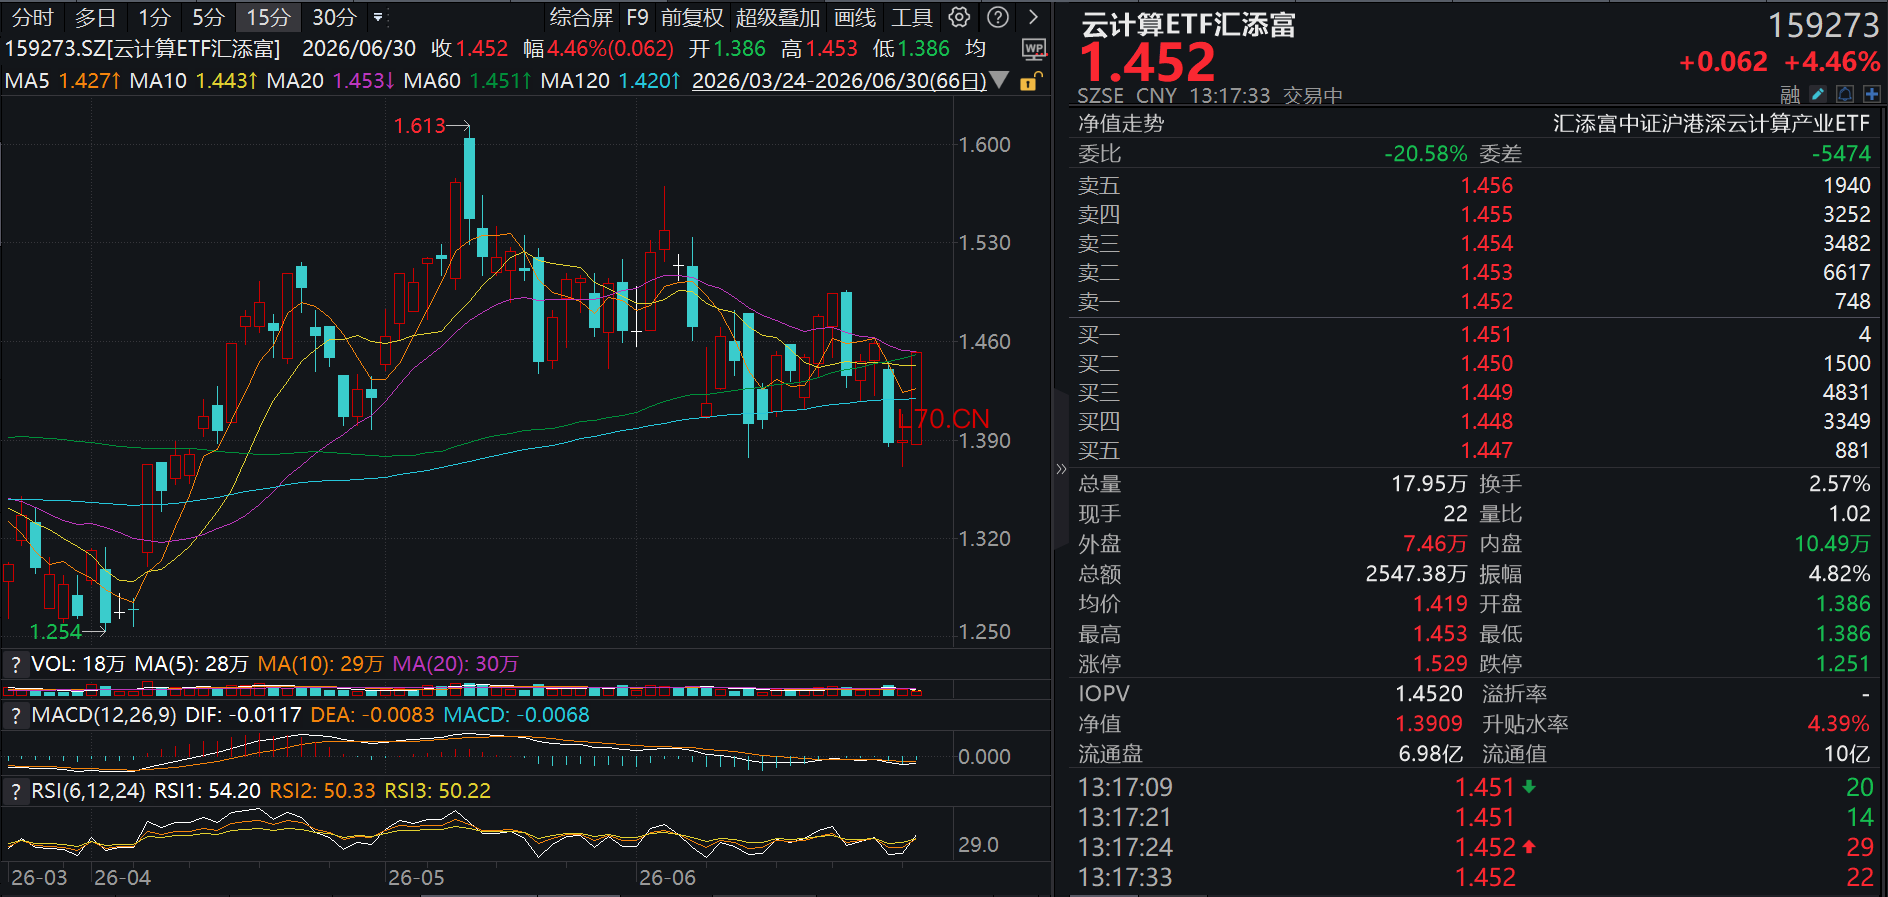Switch to the 分时 intraday view

[32, 17]
